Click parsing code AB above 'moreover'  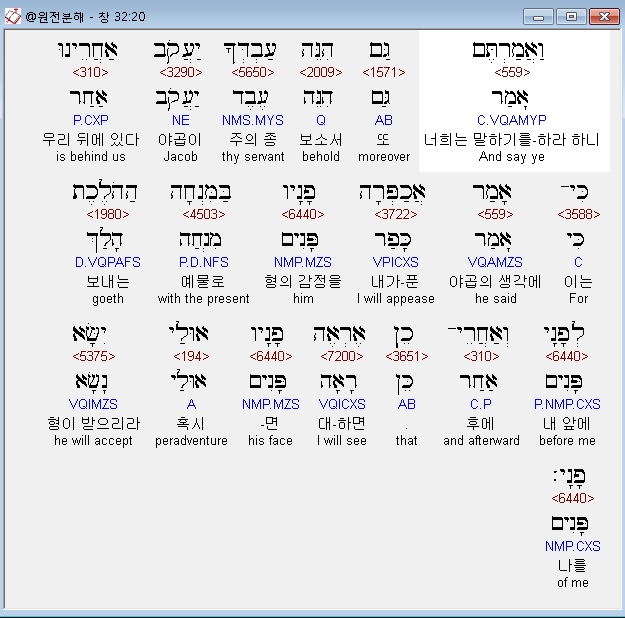click(x=384, y=120)
